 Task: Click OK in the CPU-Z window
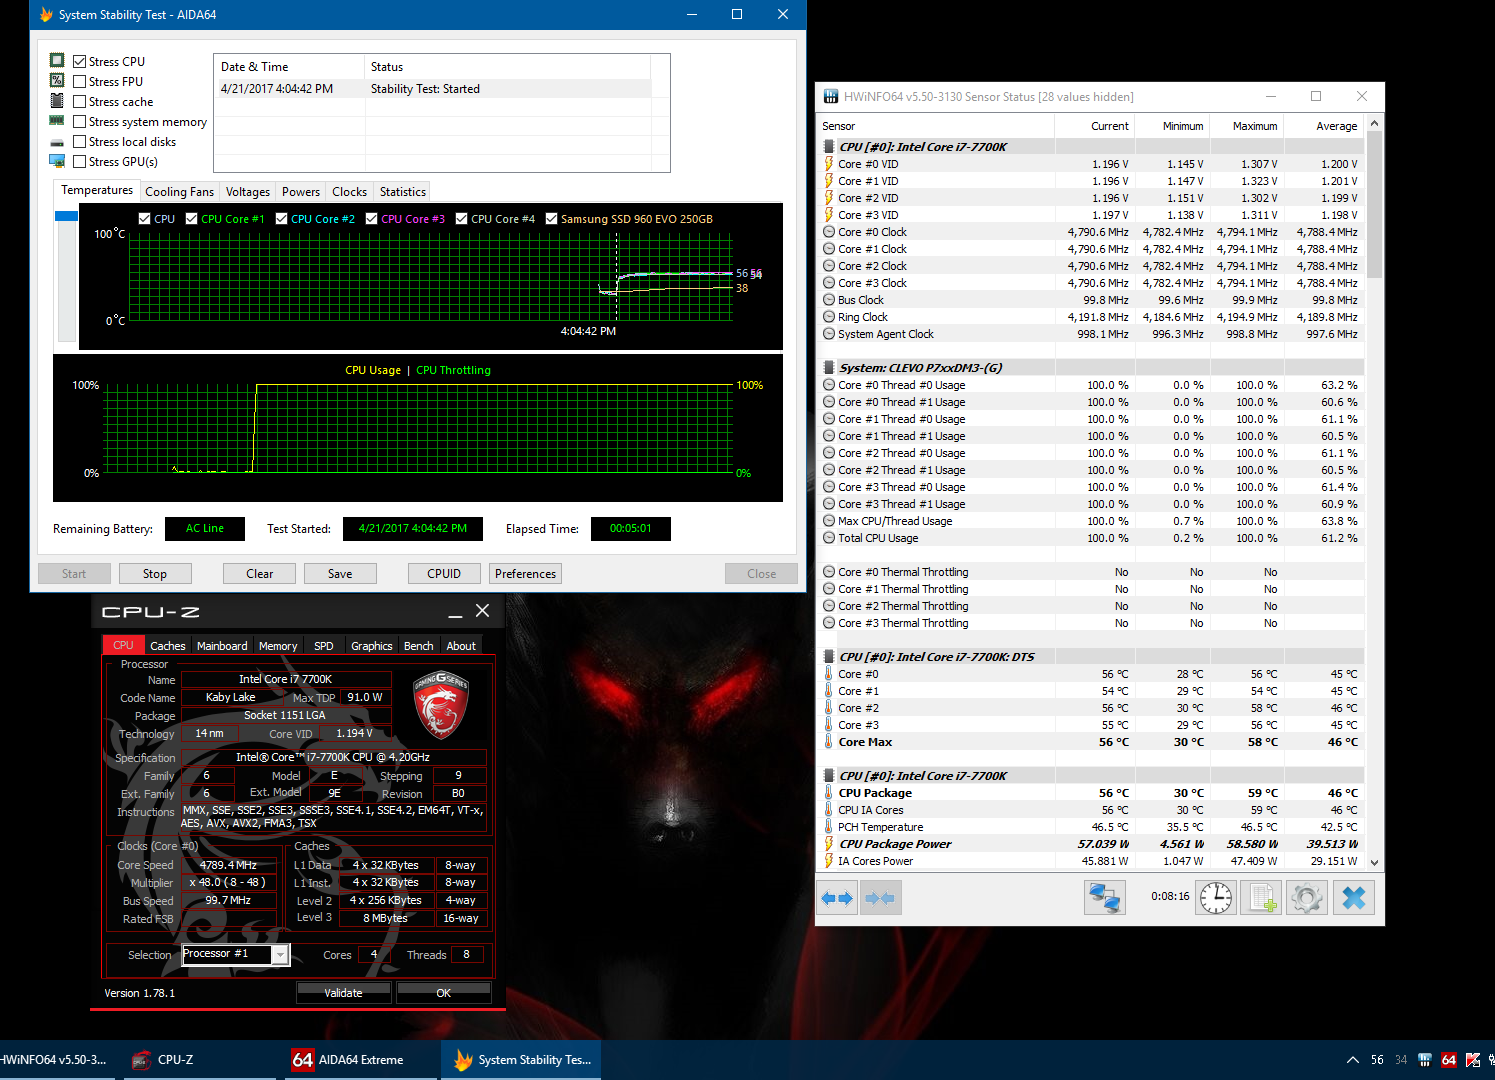tap(443, 993)
